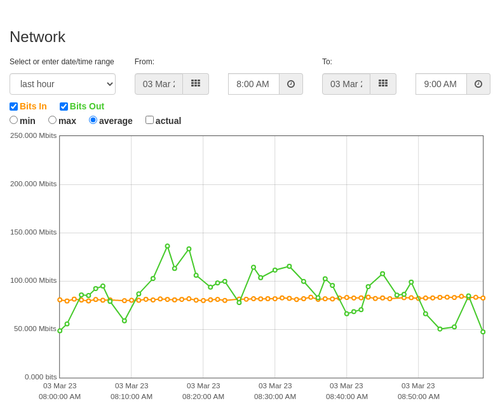500x403 pixels.
Task: Click the 08:10:00 AM time axis label
Action: tap(131, 397)
